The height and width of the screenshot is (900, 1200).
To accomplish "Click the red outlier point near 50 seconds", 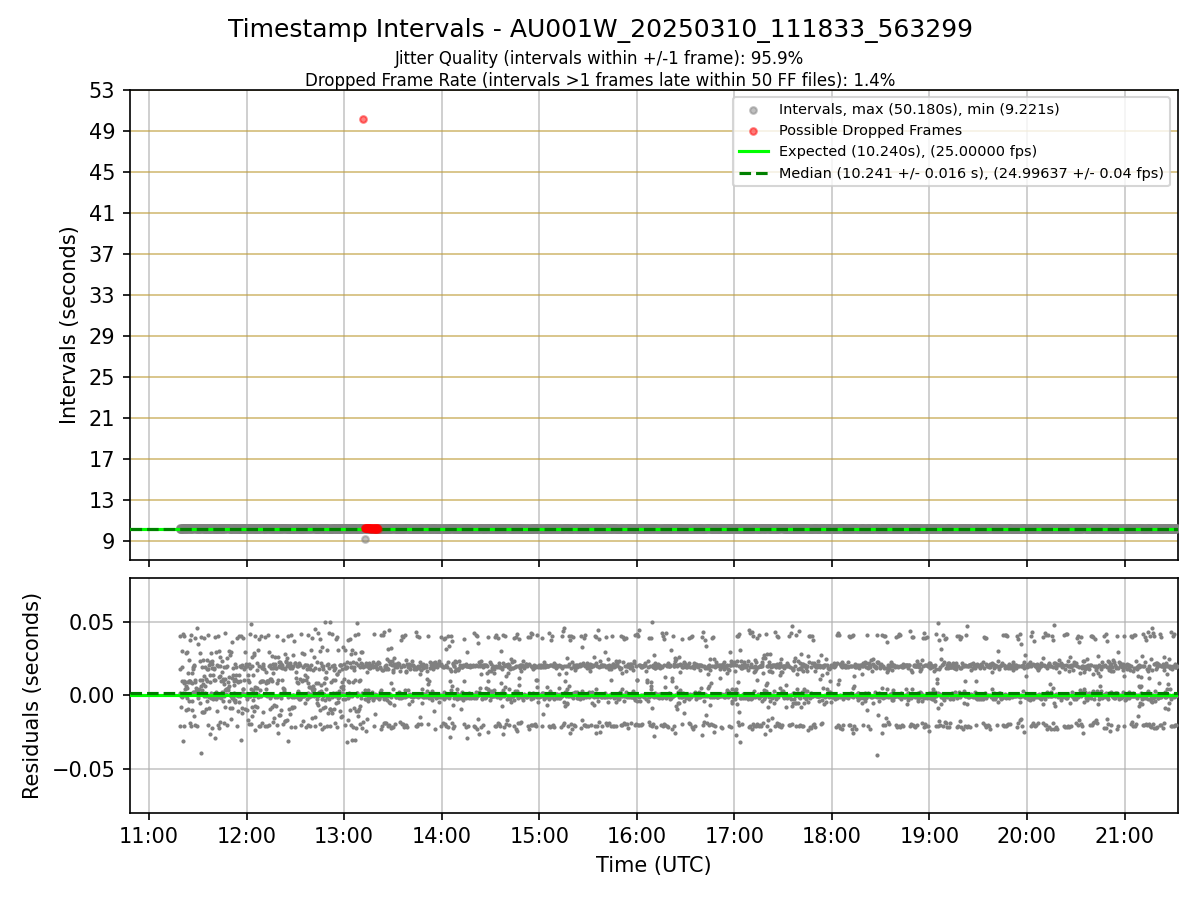I will 363,119.
